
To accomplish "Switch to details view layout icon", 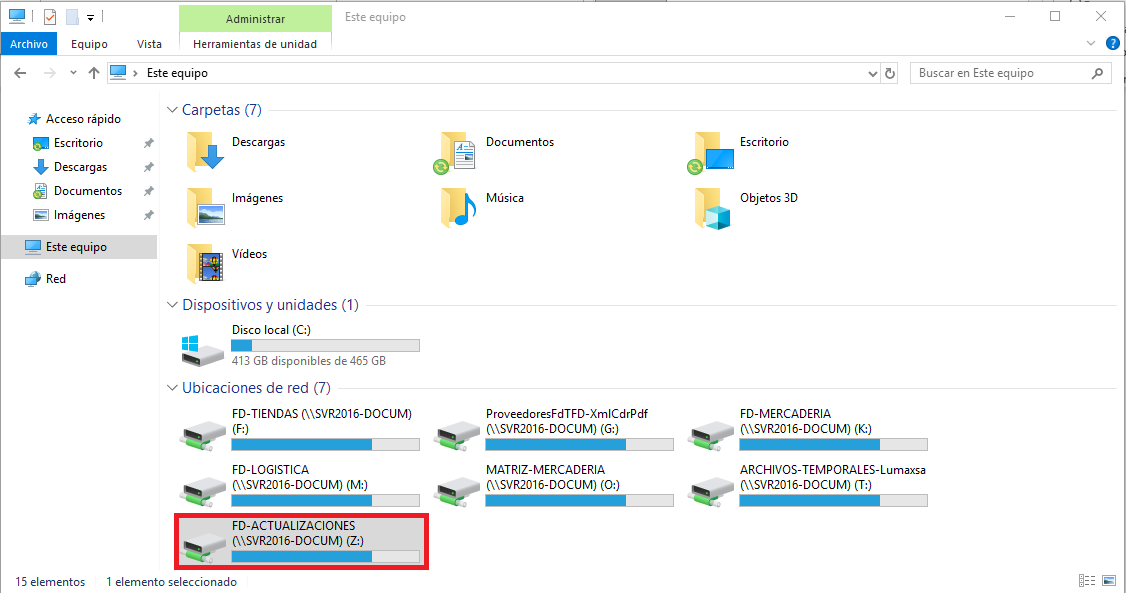I will (1087, 581).
